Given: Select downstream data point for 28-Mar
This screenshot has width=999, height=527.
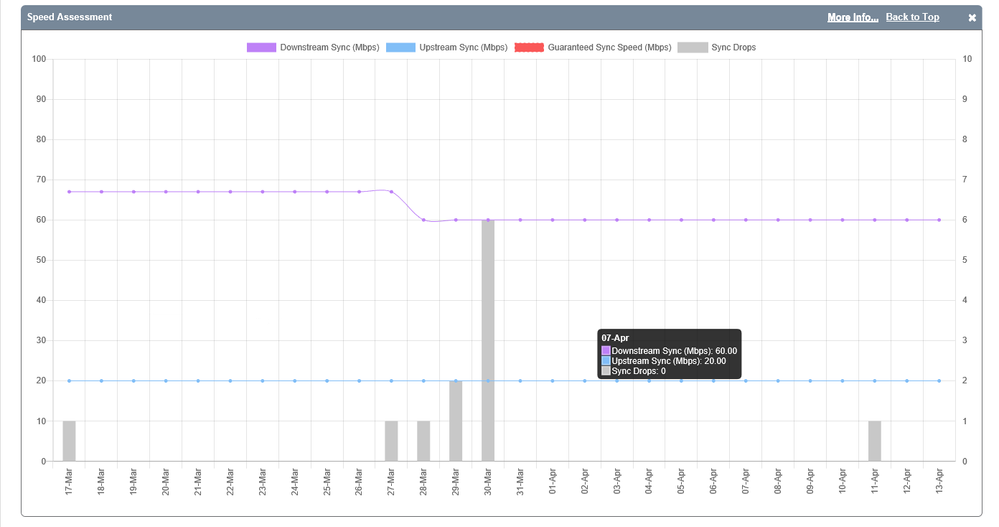Looking at the screenshot, I should (x=424, y=220).
